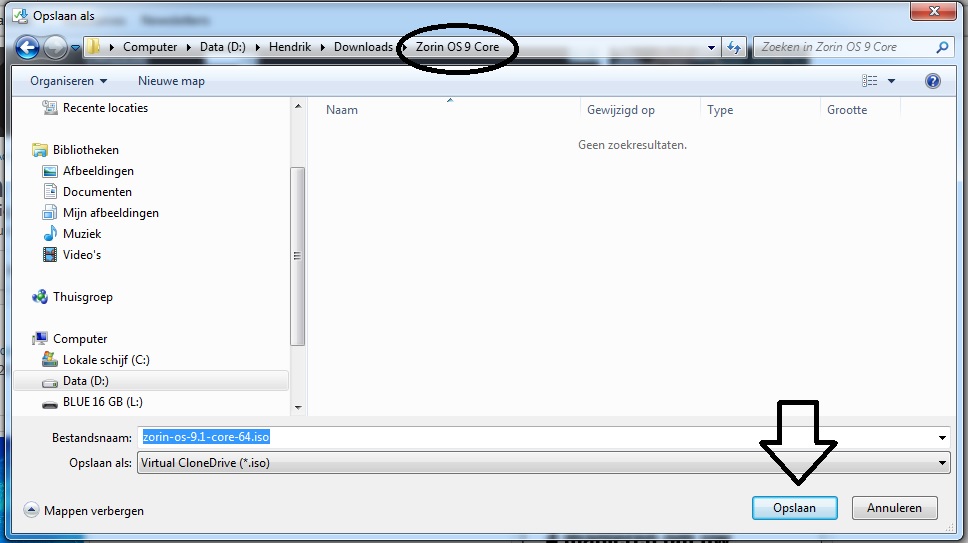Go back with the blue Back arrow
This screenshot has width=968, height=543.
click(x=27, y=48)
